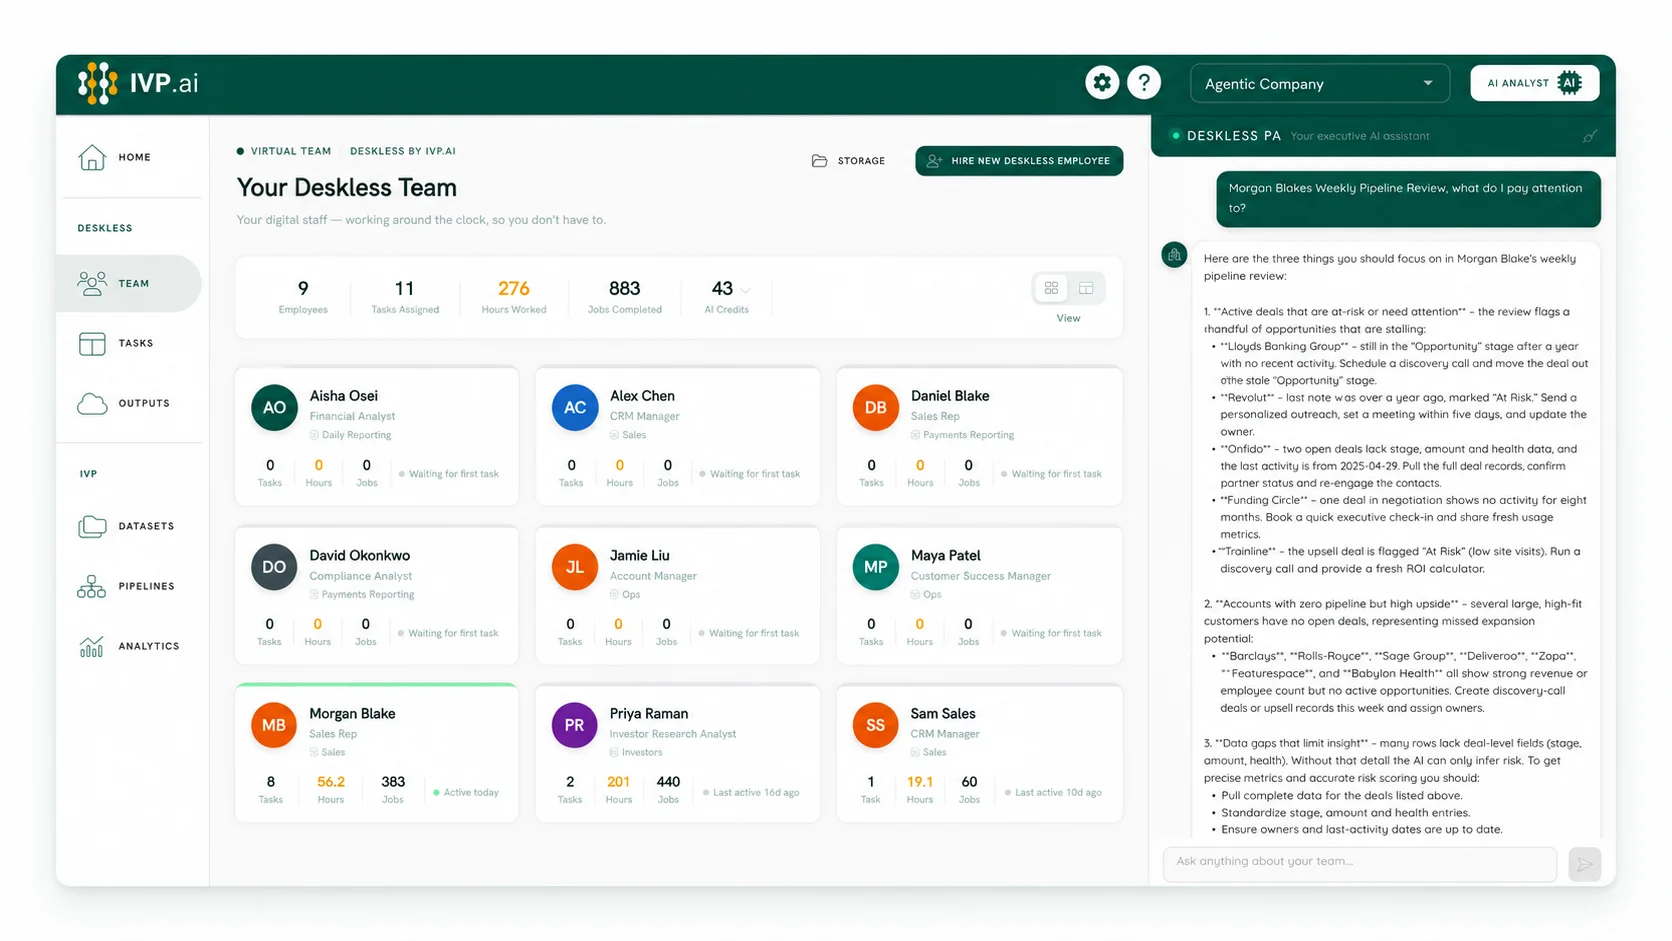Screen dimensions: 1672x941
Task: Click the Datasets folder icon
Action: [92, 527]
